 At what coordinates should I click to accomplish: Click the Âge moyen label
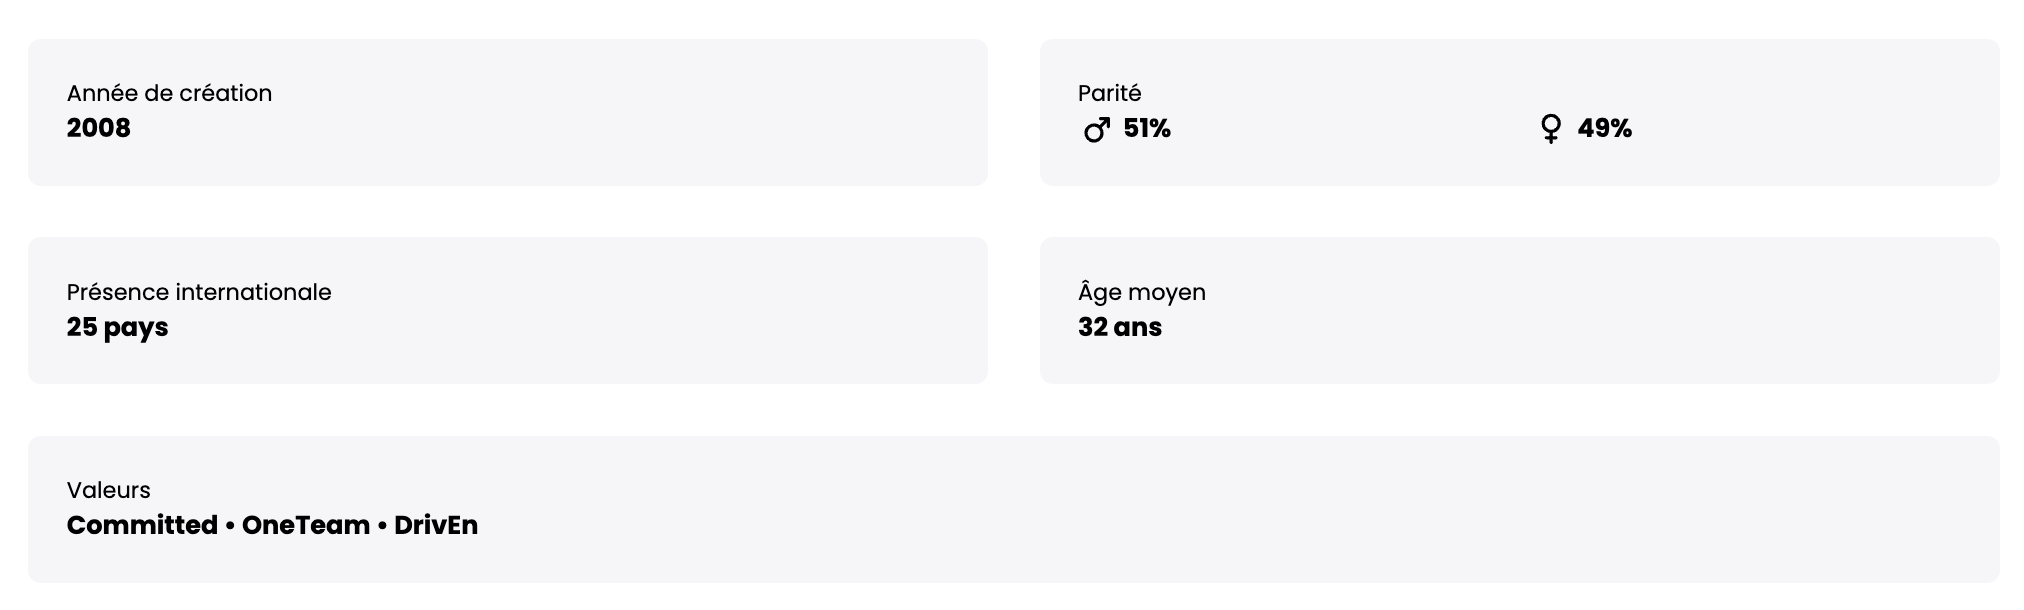[x=1141, y=292]
